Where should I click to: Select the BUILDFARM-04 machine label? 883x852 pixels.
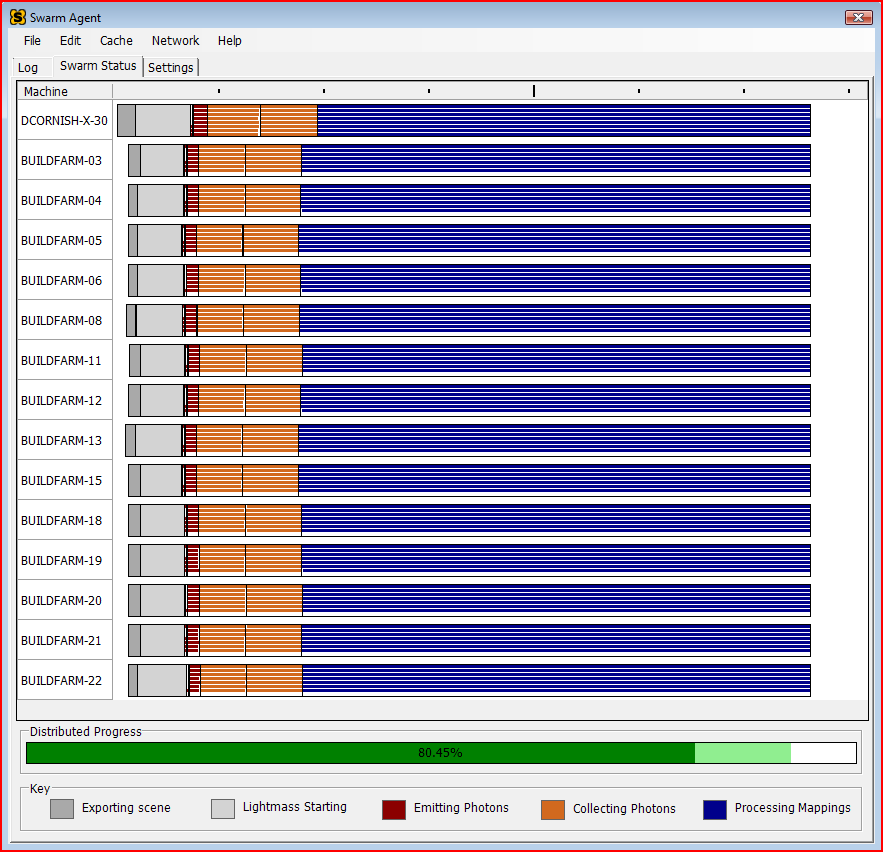(61, 200)
